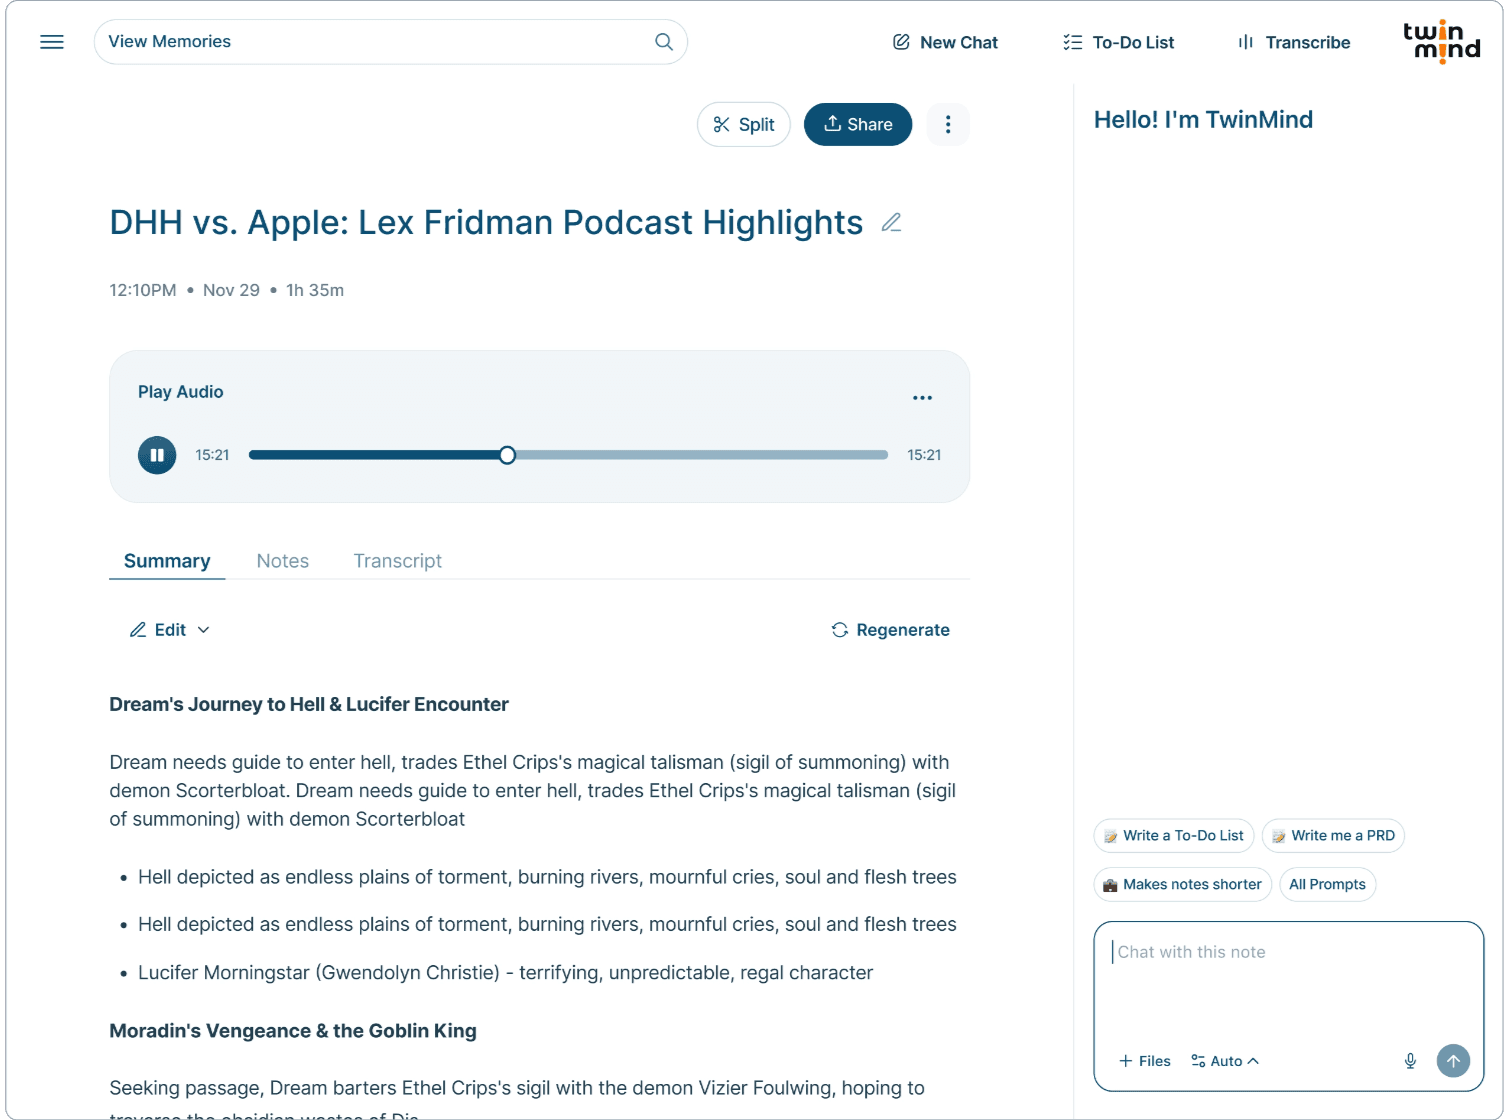The image size is (1504, 1120).
Task: Choose the Write me a PRD prompt
Action: click(x=1333, y=836)
